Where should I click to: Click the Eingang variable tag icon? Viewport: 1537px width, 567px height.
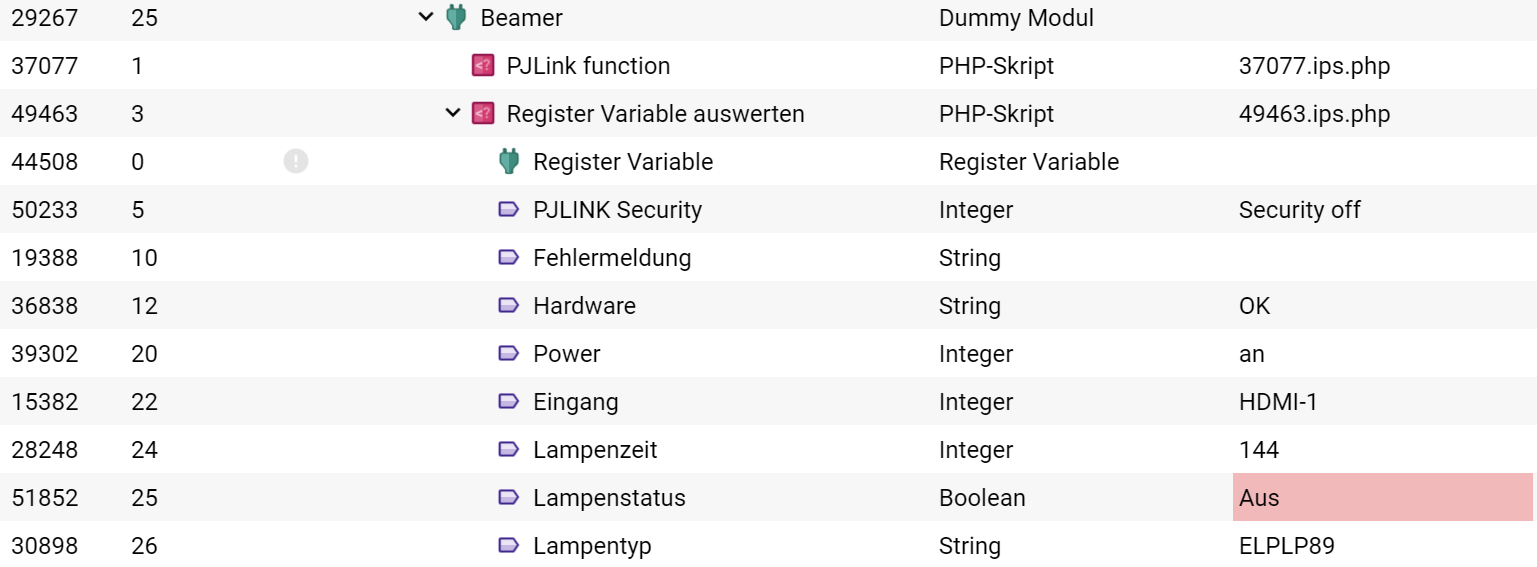[509, 402]
